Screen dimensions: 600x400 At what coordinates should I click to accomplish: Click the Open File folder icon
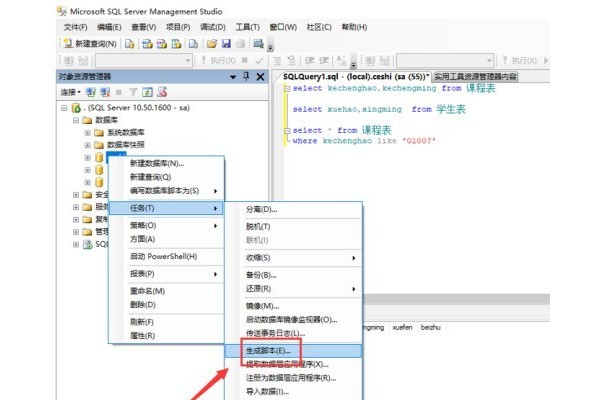[x=212, y=44]
